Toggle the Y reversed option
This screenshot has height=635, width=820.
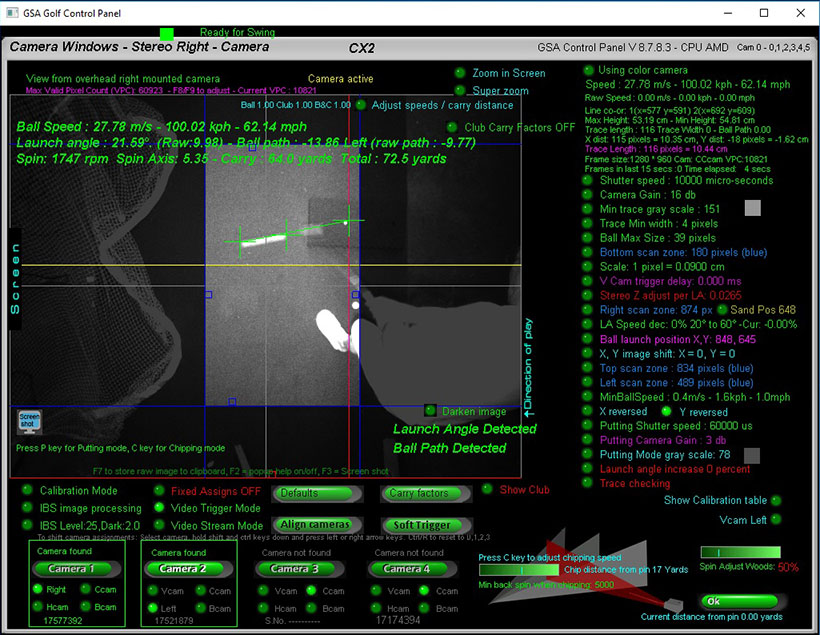[x=666, y=411]
